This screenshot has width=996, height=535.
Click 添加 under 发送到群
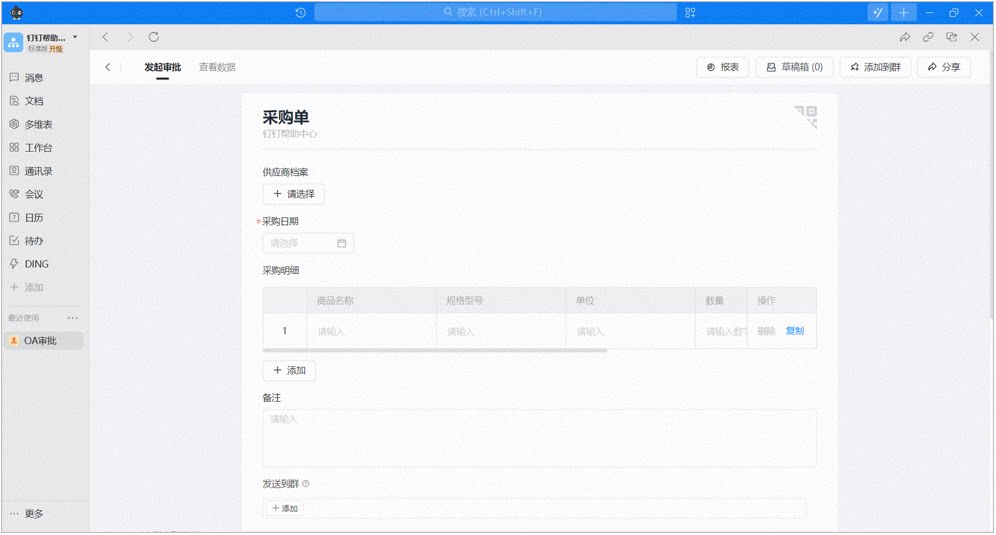(x=285, y=508)
